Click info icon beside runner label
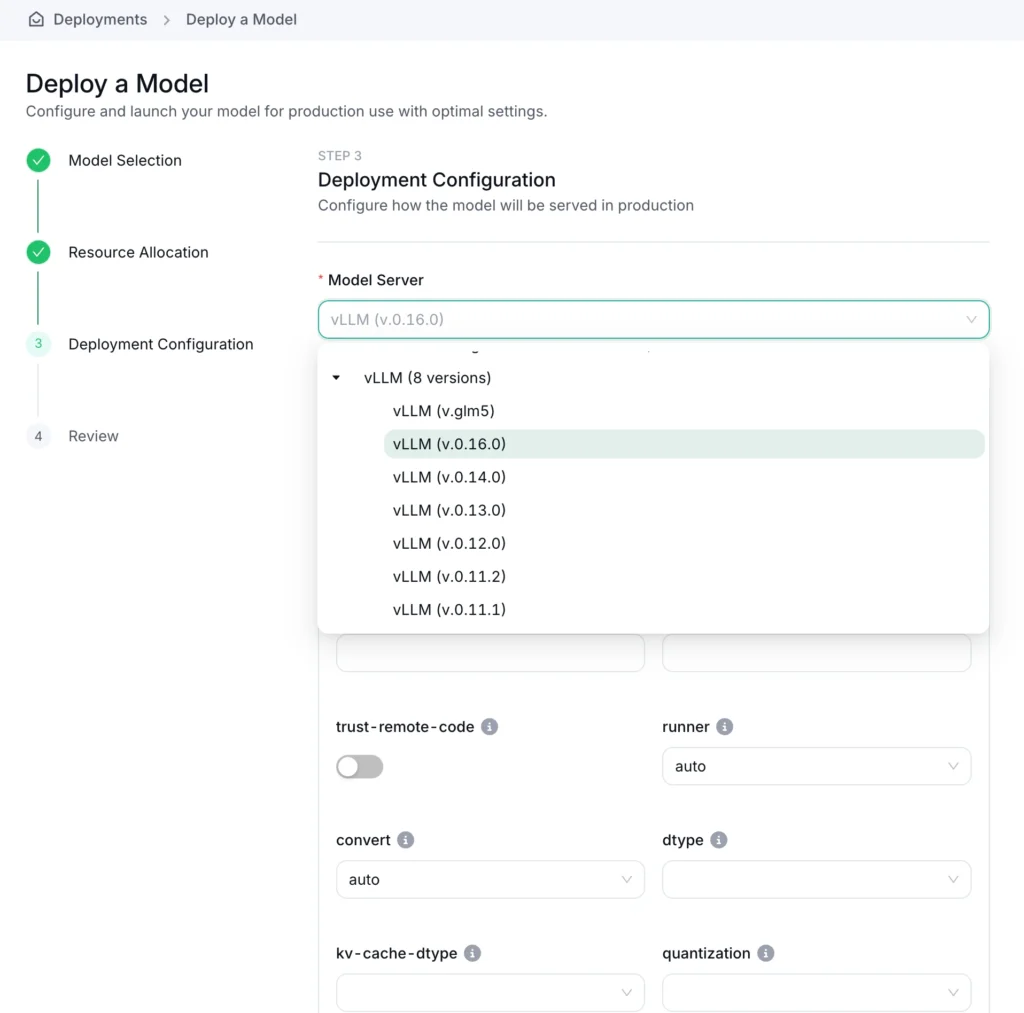This screenshot has width=1024, height=1013. click(725, 727)
